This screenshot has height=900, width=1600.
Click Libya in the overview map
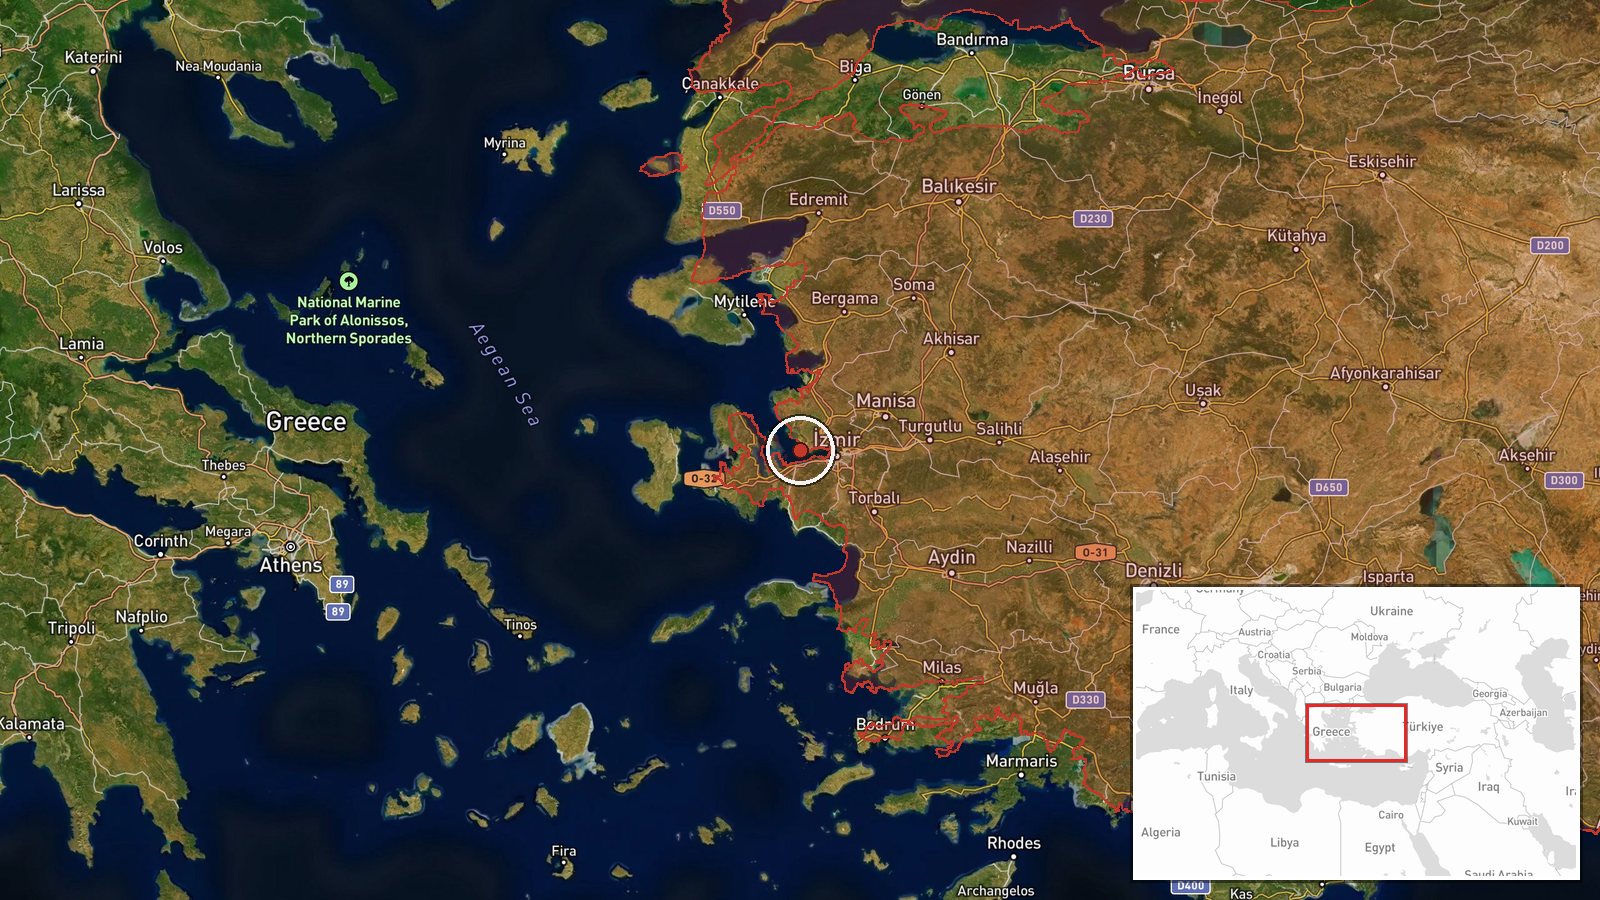point(1284,843)
